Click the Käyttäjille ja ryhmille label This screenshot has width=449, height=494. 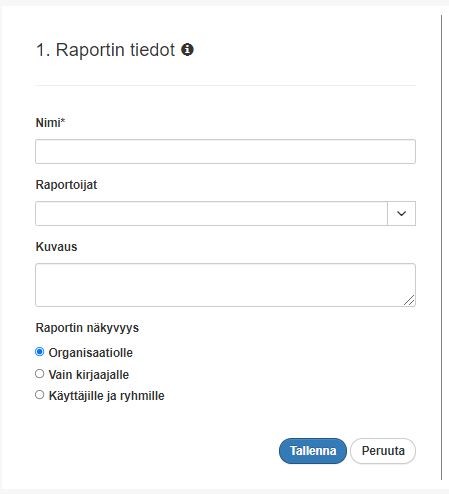click(107, 396)
